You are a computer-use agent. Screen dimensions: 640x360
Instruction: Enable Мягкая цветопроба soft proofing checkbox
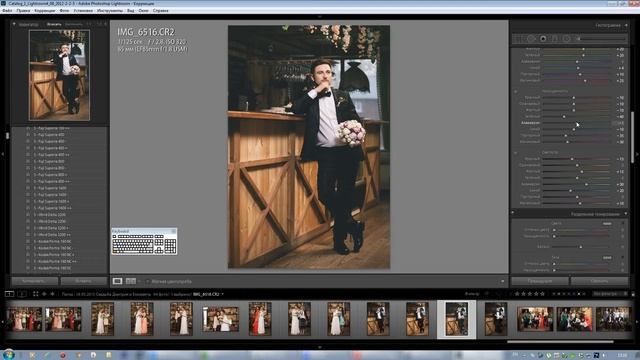148,281
